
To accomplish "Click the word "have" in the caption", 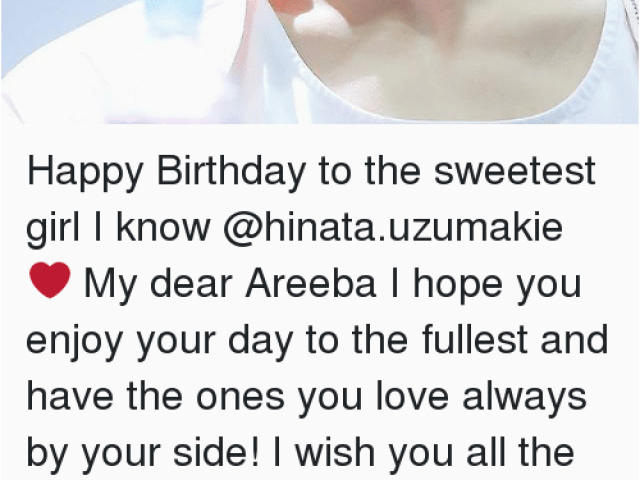I will (x=70, y=395).
